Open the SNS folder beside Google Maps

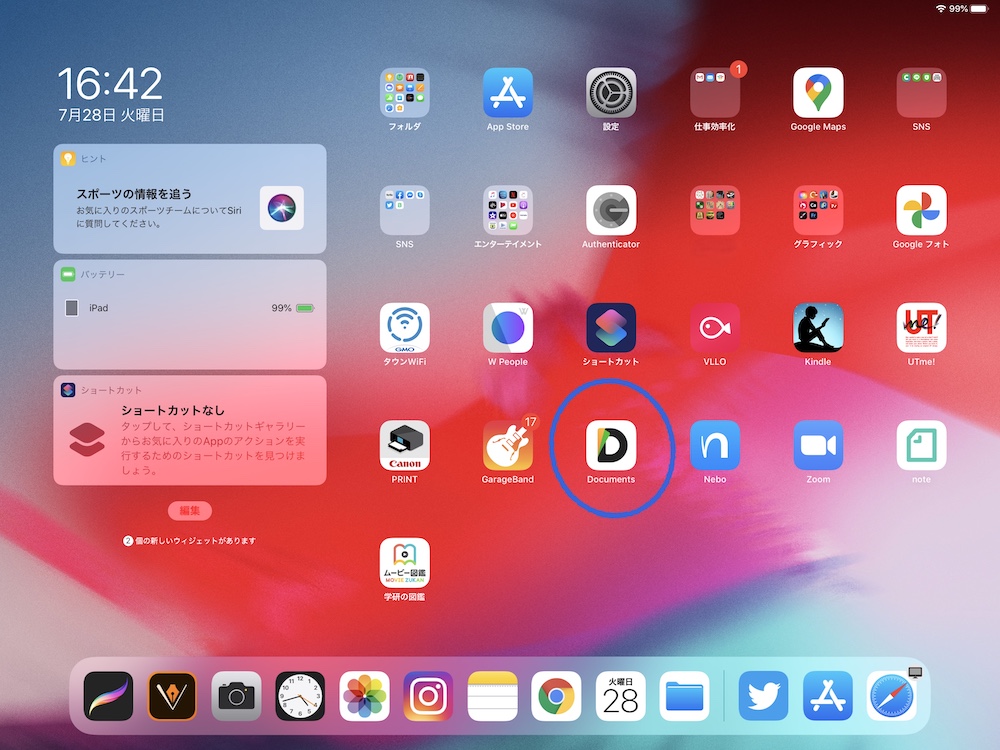[922, 92]
